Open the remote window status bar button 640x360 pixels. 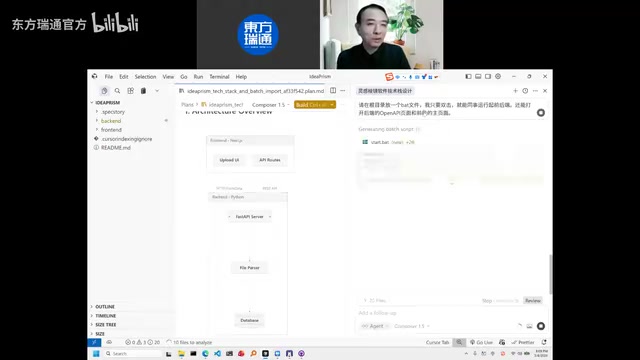[94, 342]
